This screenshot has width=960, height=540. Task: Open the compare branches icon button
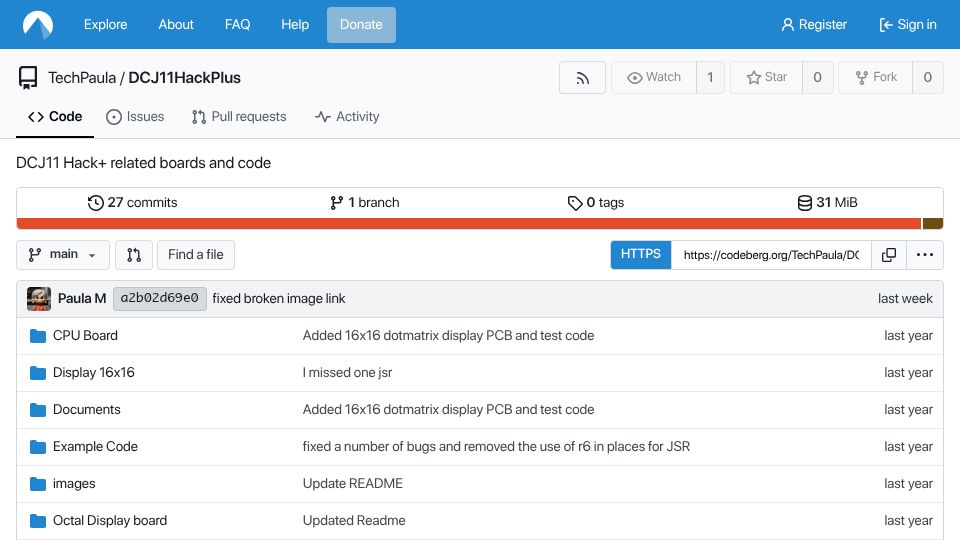point(133,255)
